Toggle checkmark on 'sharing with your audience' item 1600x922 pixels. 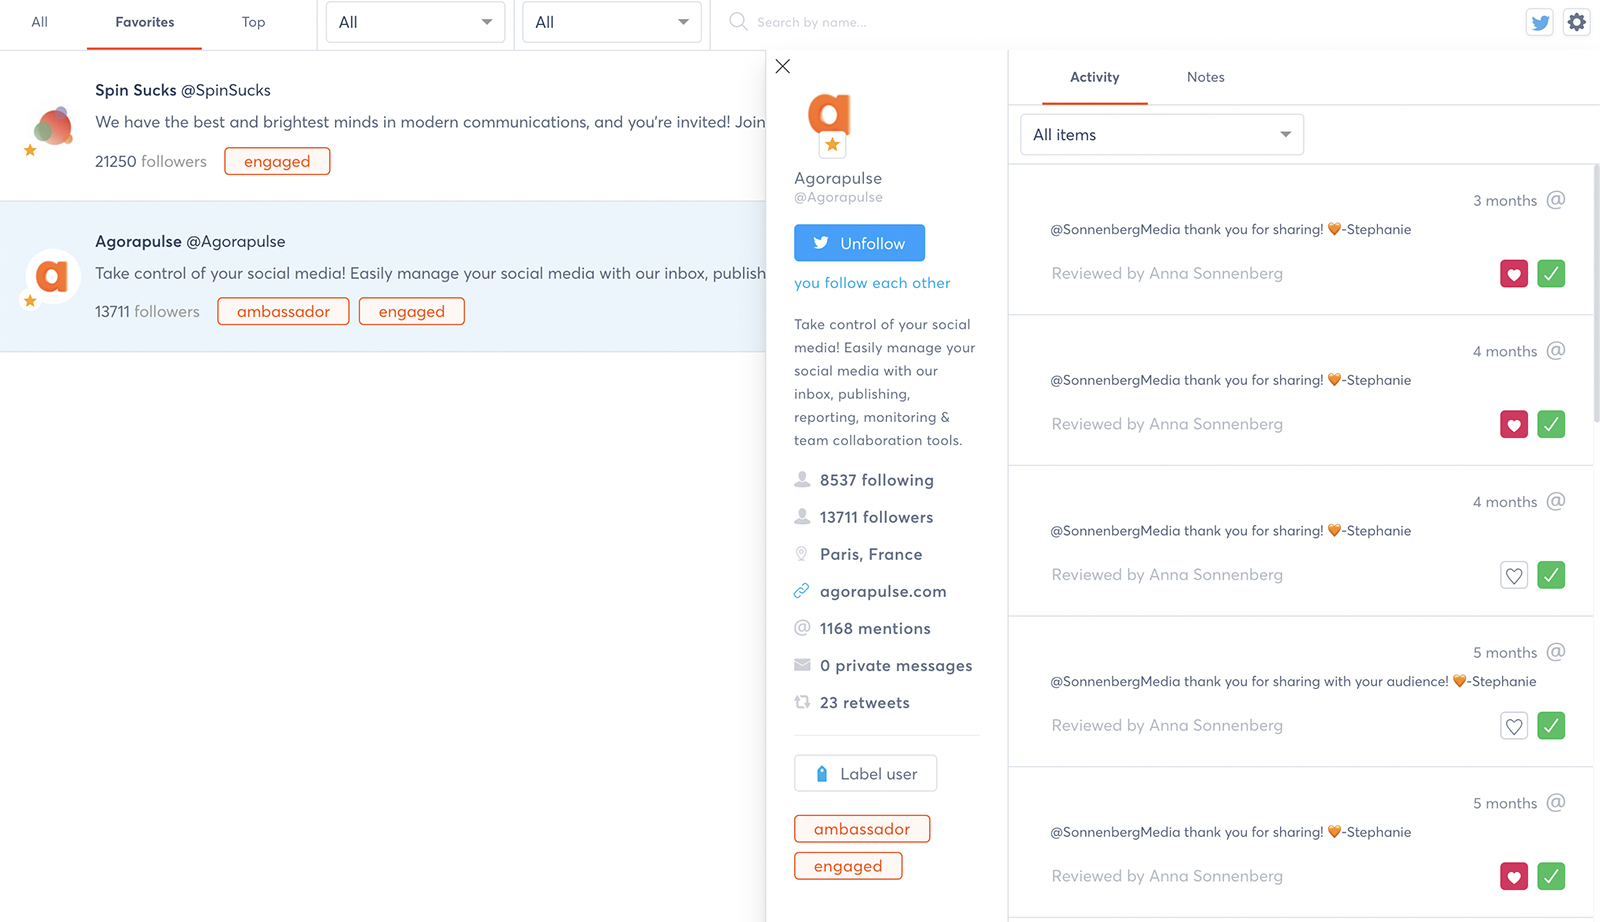pyautogui.click(x=1551, y=726)
